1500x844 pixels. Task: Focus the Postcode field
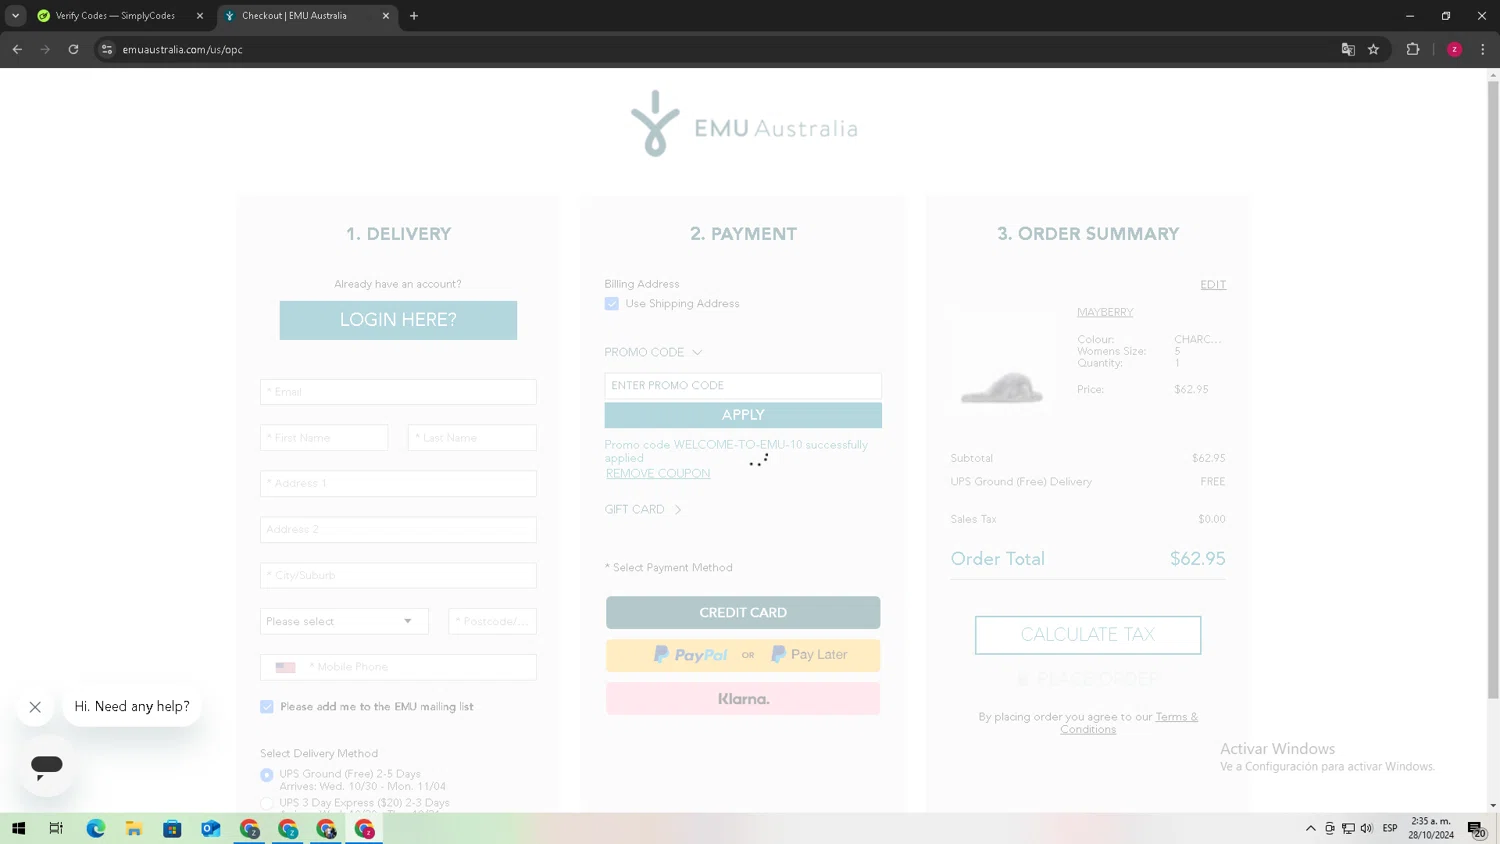(493, 621)
